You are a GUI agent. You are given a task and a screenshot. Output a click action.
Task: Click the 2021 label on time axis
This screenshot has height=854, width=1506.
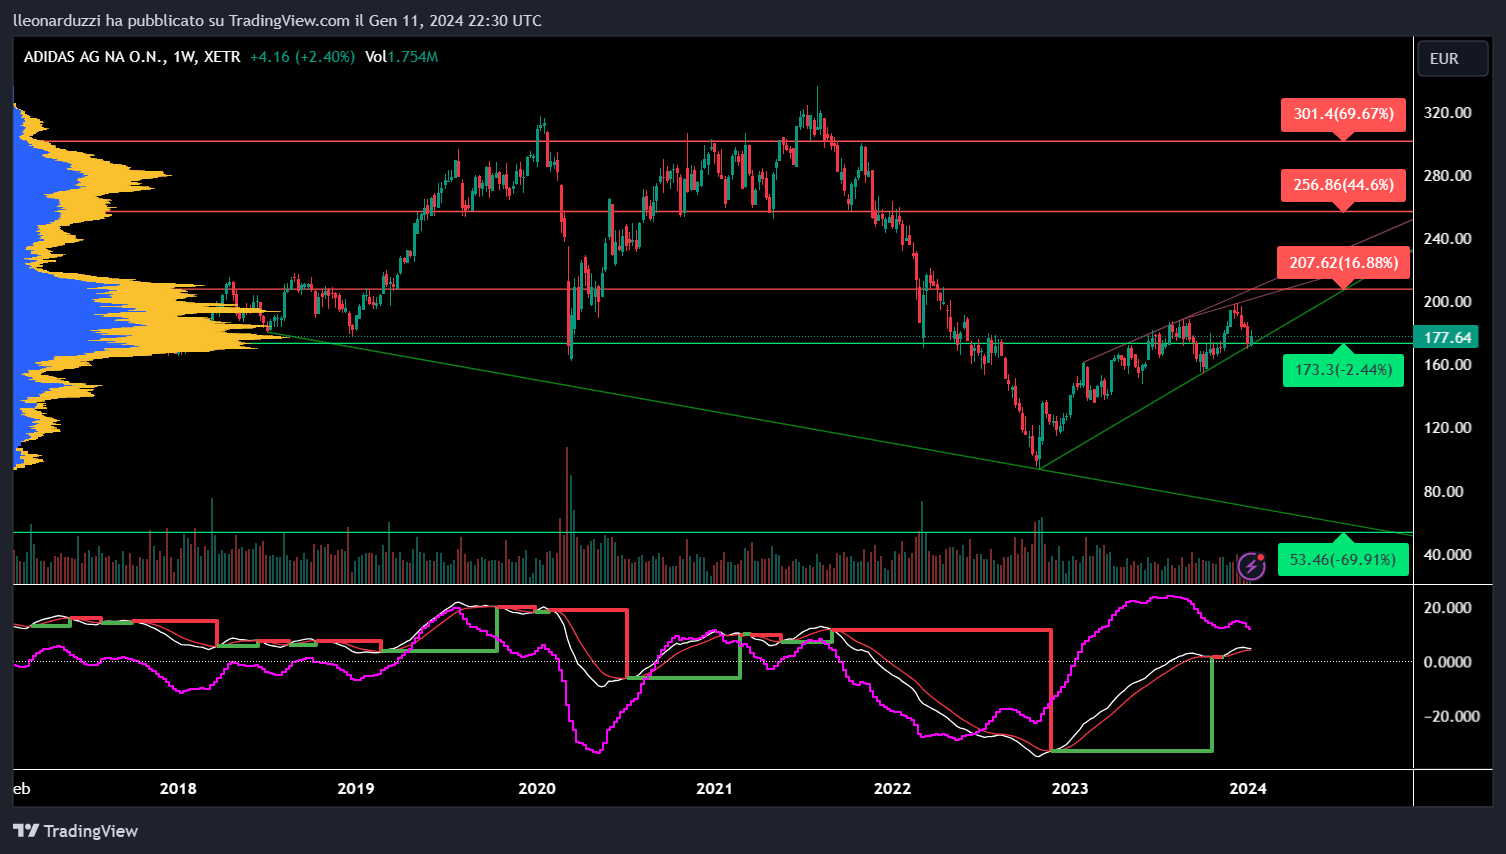click(714, 789)
